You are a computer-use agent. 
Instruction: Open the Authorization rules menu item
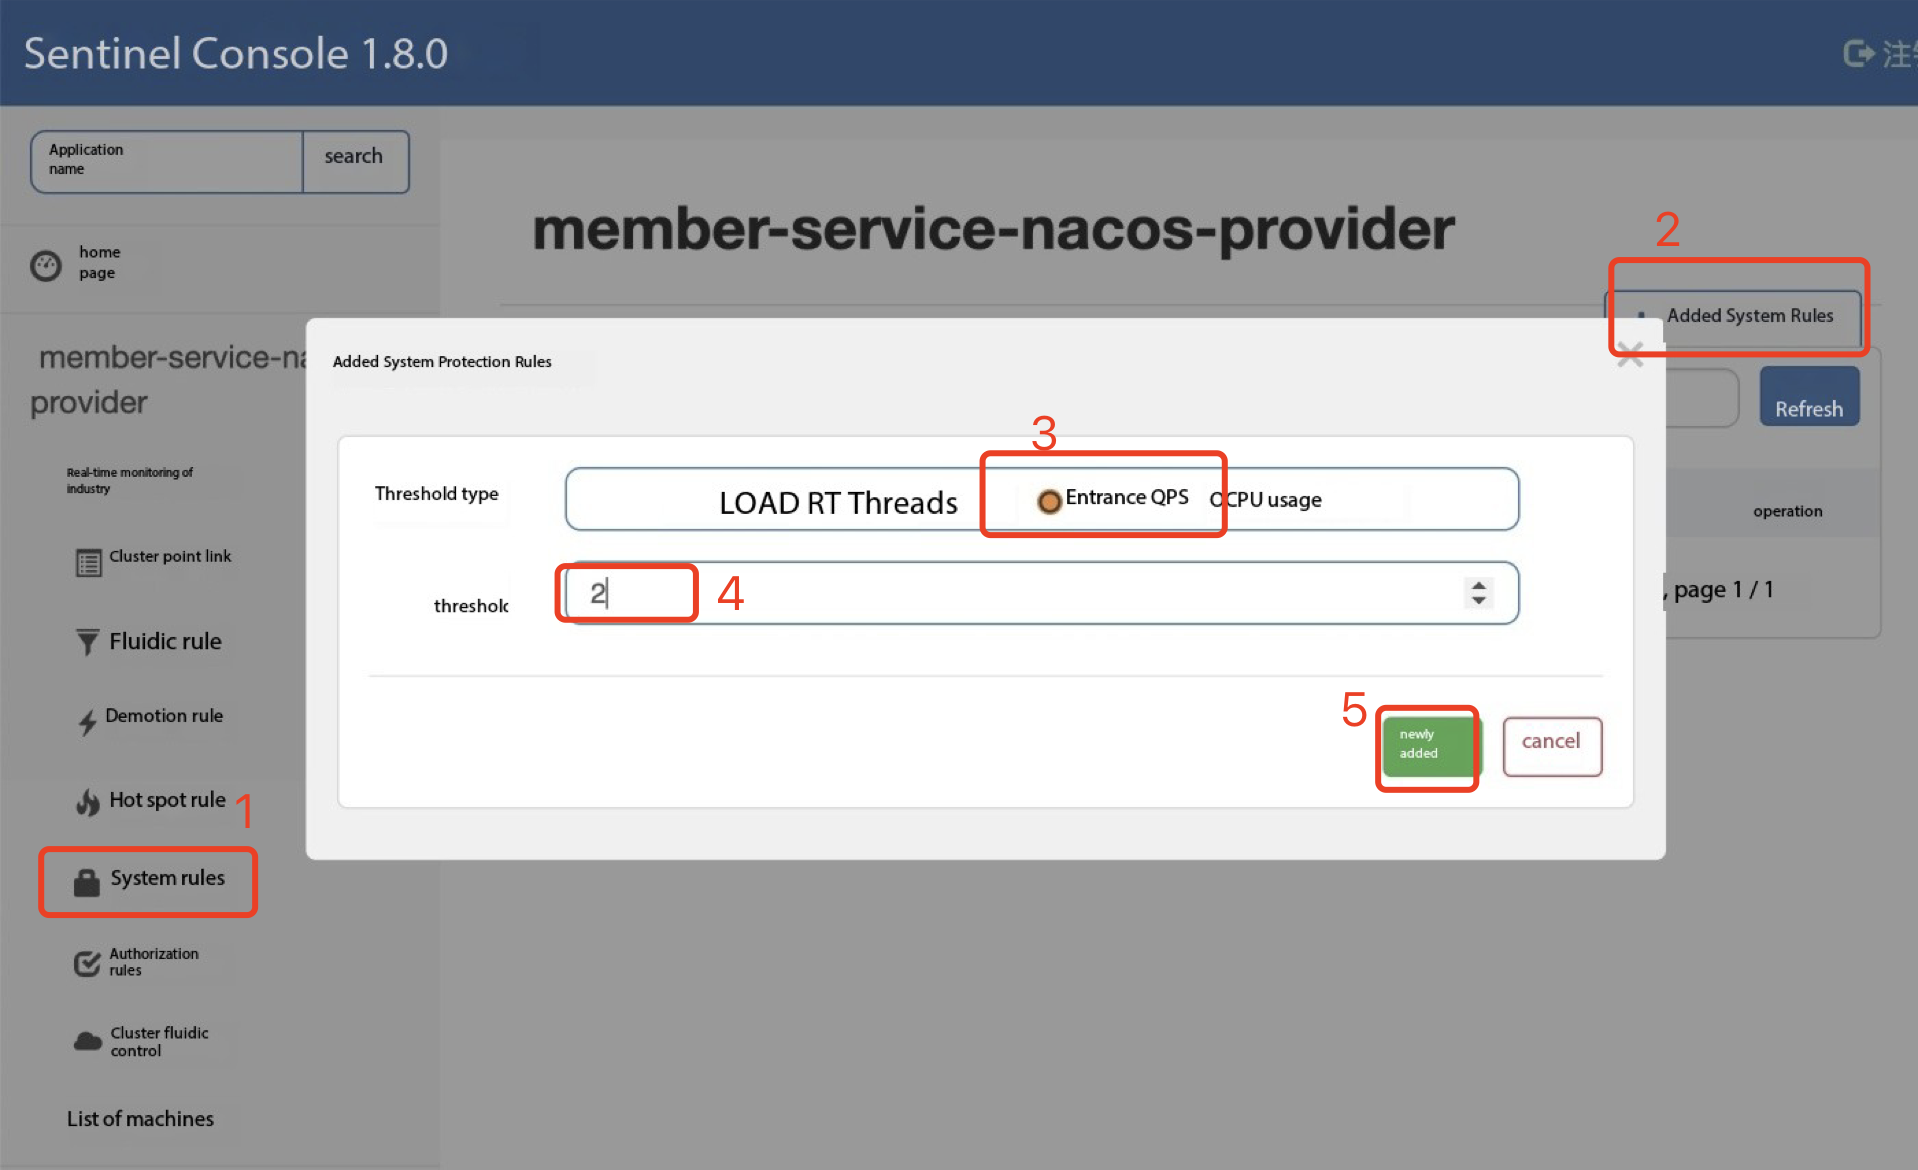pos(138,962)
